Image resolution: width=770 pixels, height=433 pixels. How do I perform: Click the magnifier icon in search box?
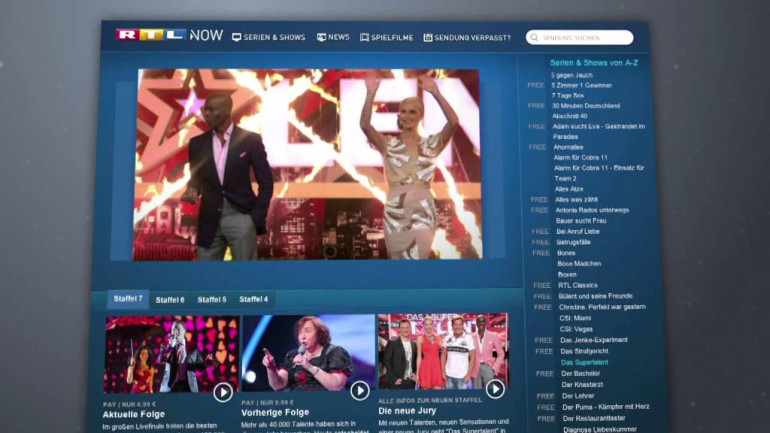(534, 38)
